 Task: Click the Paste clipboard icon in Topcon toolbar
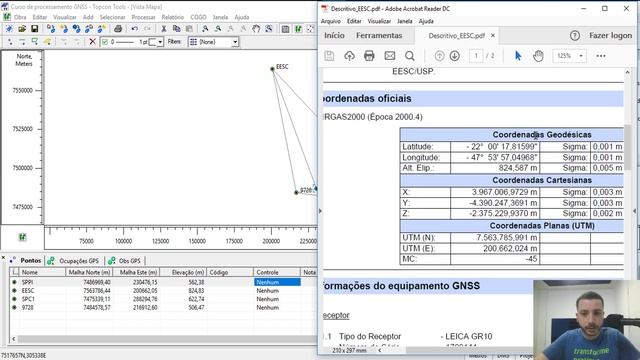(189, 29)
